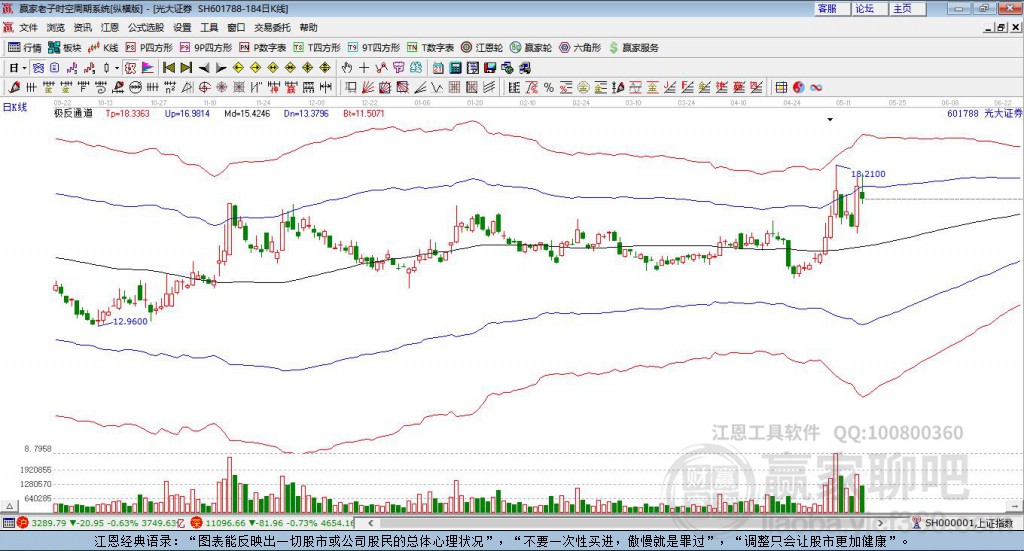Viewport: 1024px width, 551px height.
Task: Select the crosshair cursor tool
Action: (x=364, y=67)
